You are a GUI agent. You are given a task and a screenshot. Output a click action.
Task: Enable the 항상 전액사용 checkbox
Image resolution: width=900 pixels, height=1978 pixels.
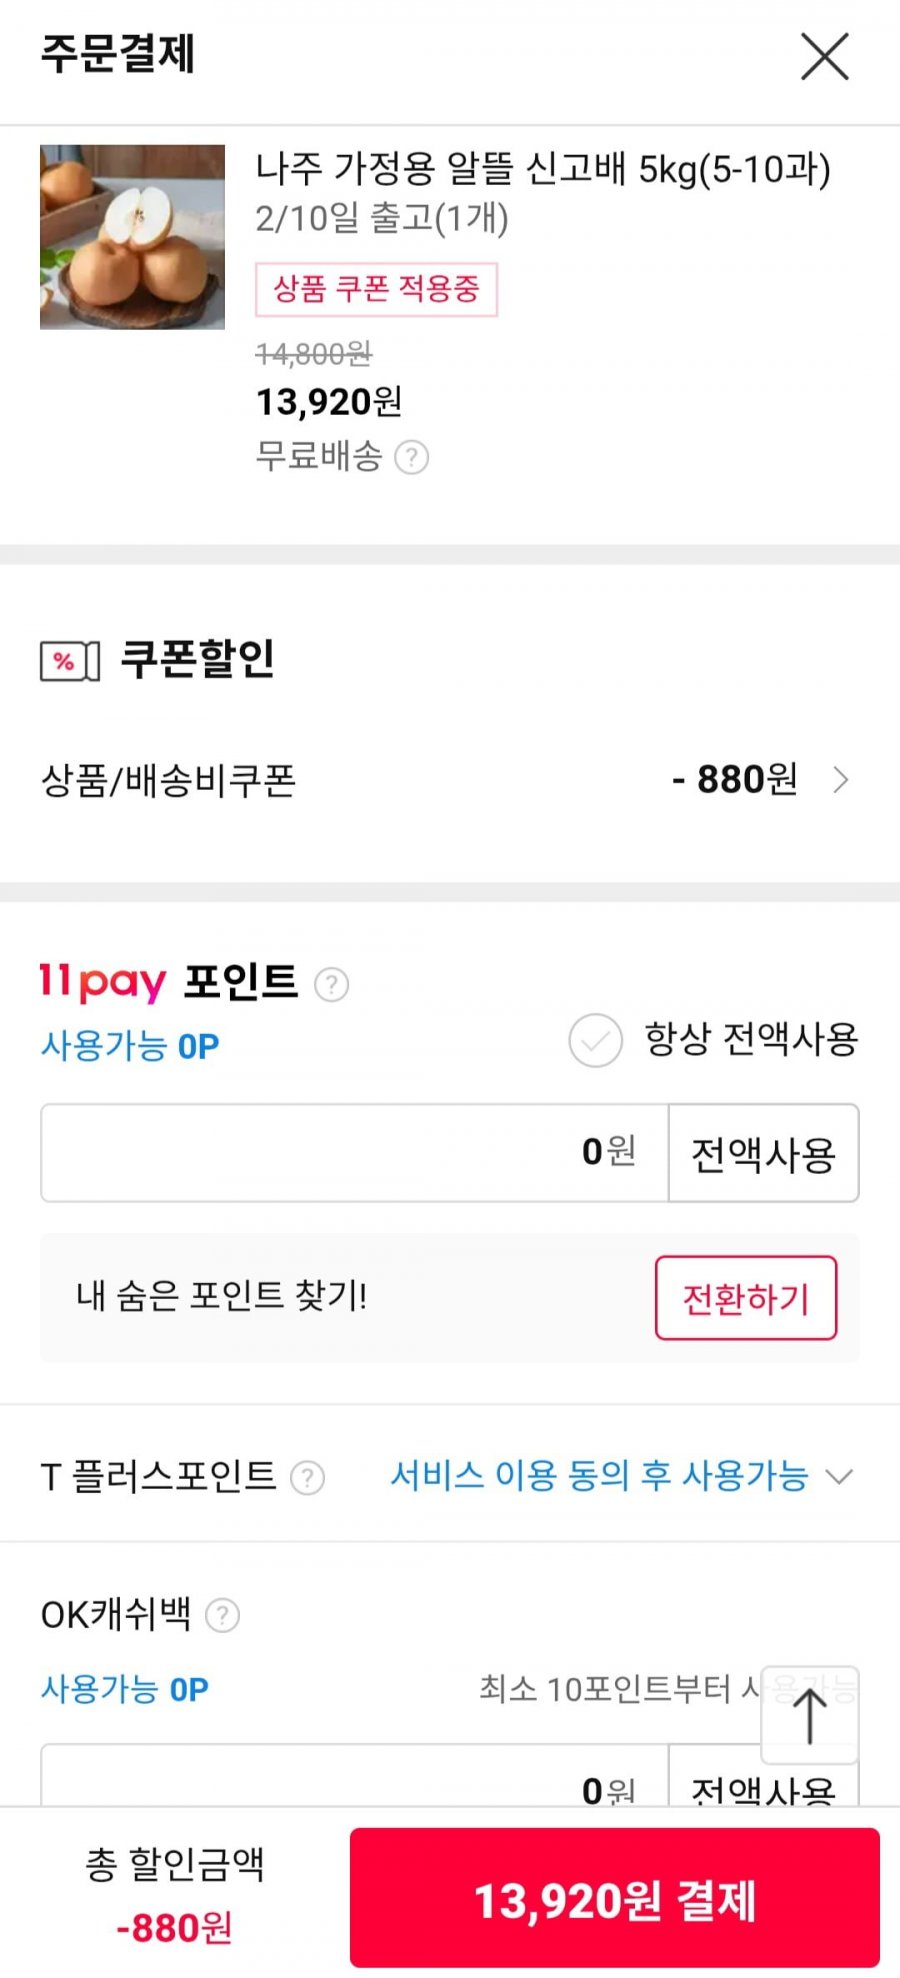595,1040
